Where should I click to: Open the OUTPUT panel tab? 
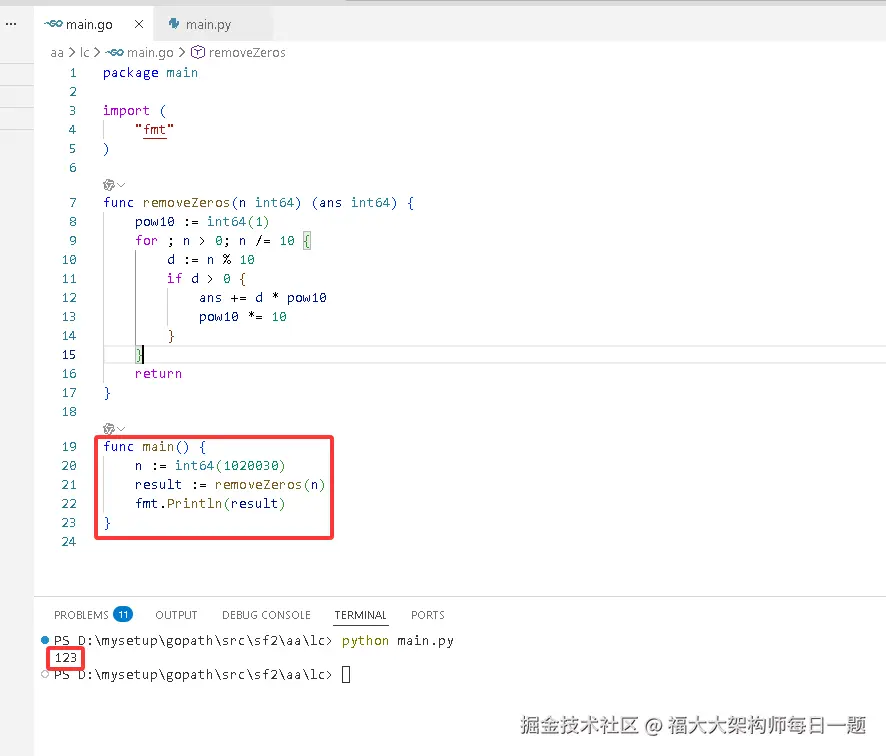[x=176, y=615]
